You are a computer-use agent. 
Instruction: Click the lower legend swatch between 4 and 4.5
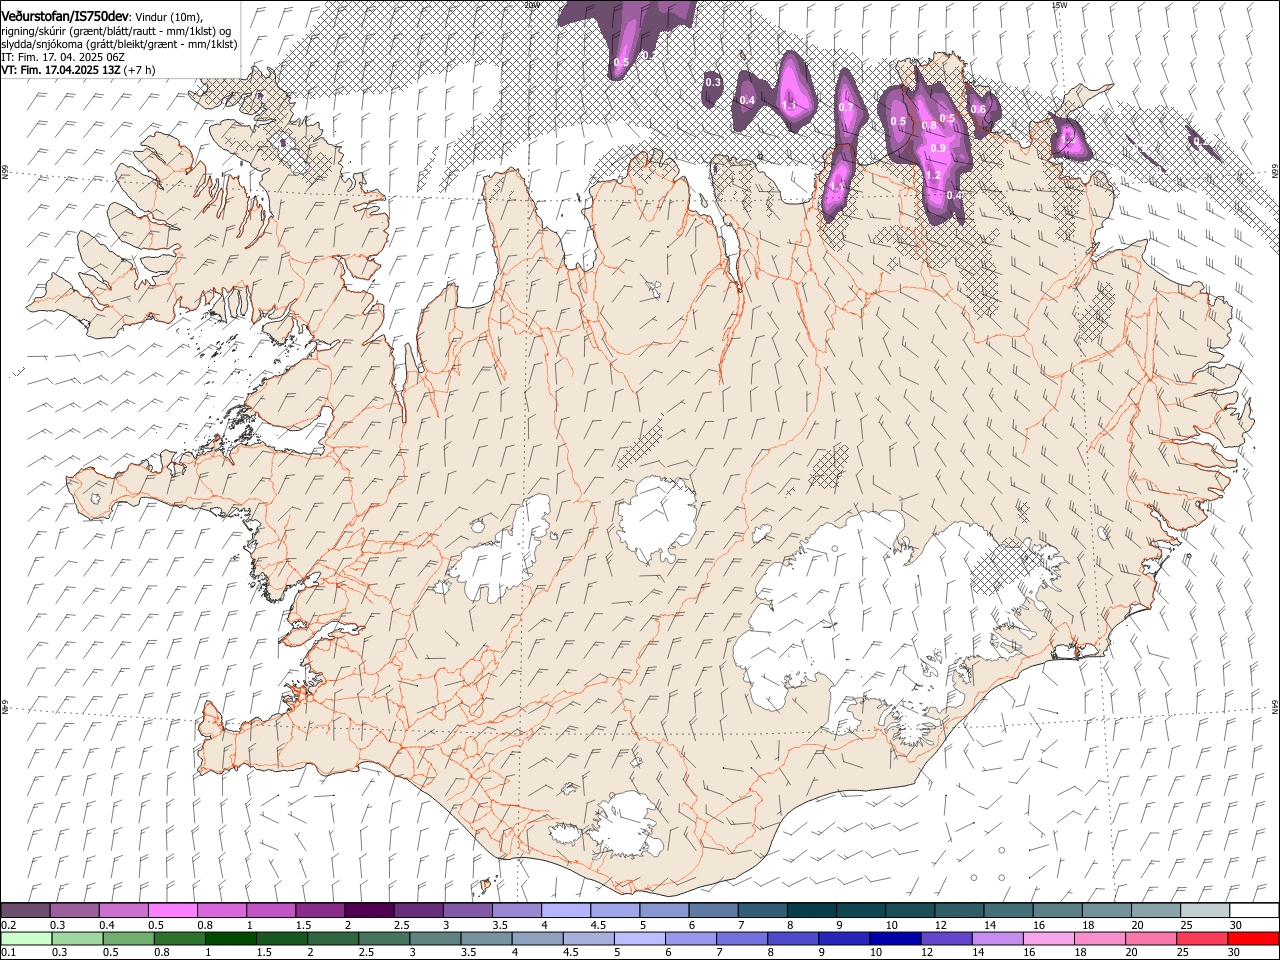pyautogui.click(x=536, y=939)
